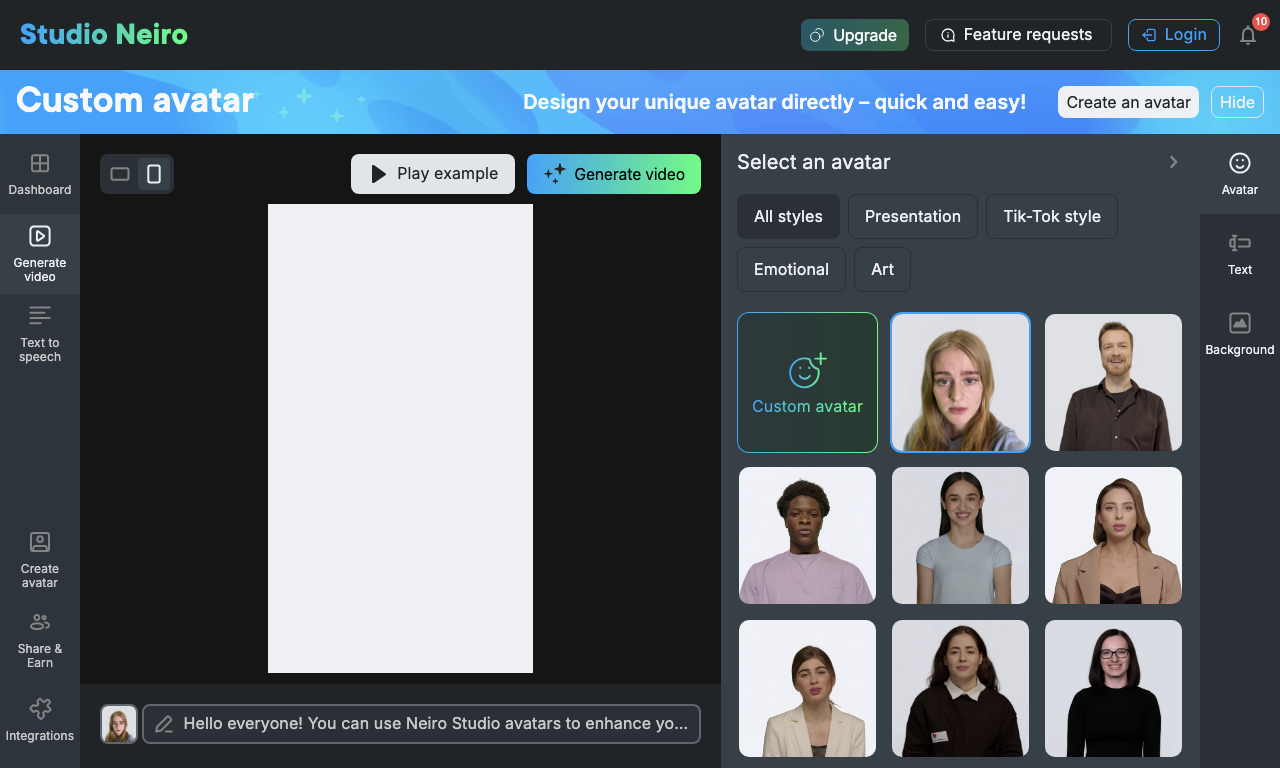Screen dimensions: 1280x768
Task: Filter avatars by Art
Action: pyautogui.click(x=882, y=269)
